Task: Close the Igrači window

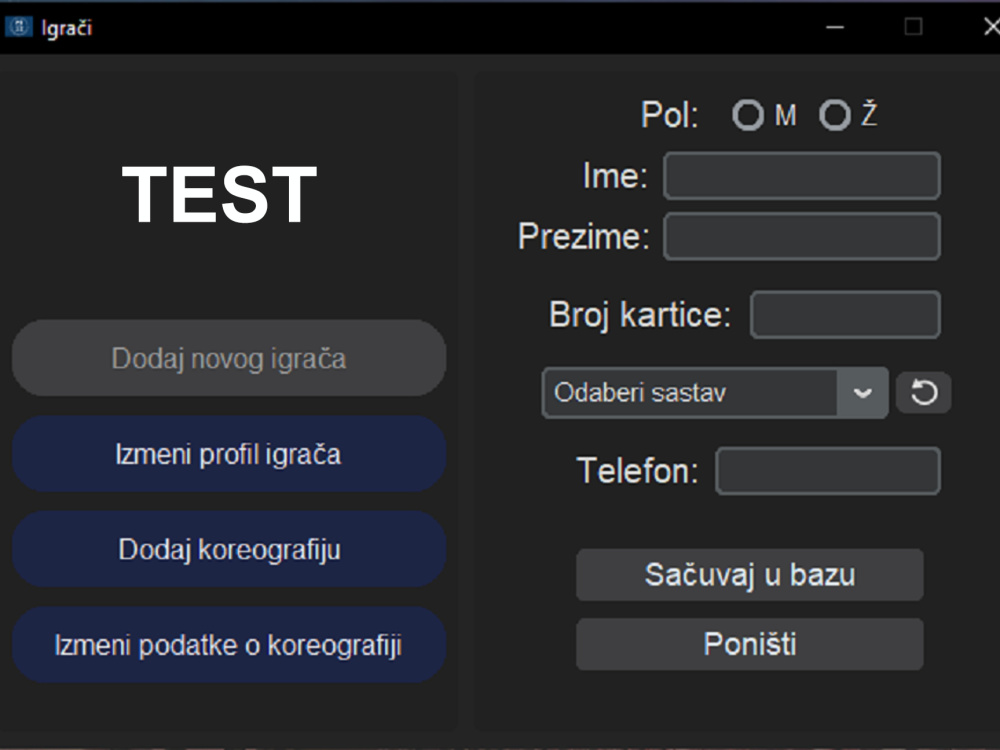Action: coord(990,27)
